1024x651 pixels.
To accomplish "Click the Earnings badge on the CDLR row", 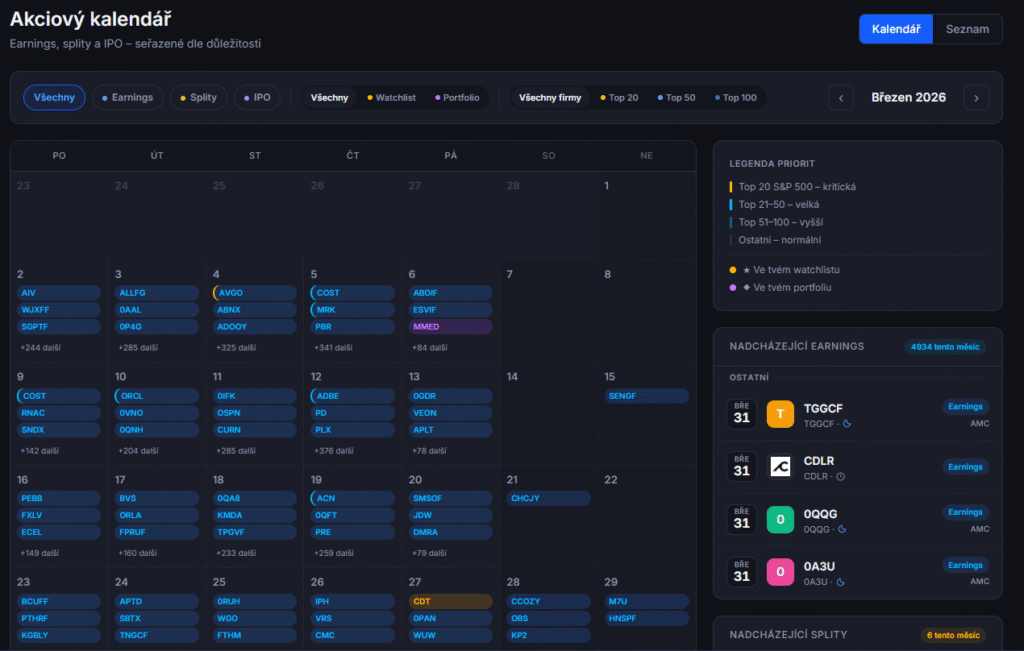I will tap(965, 467).
